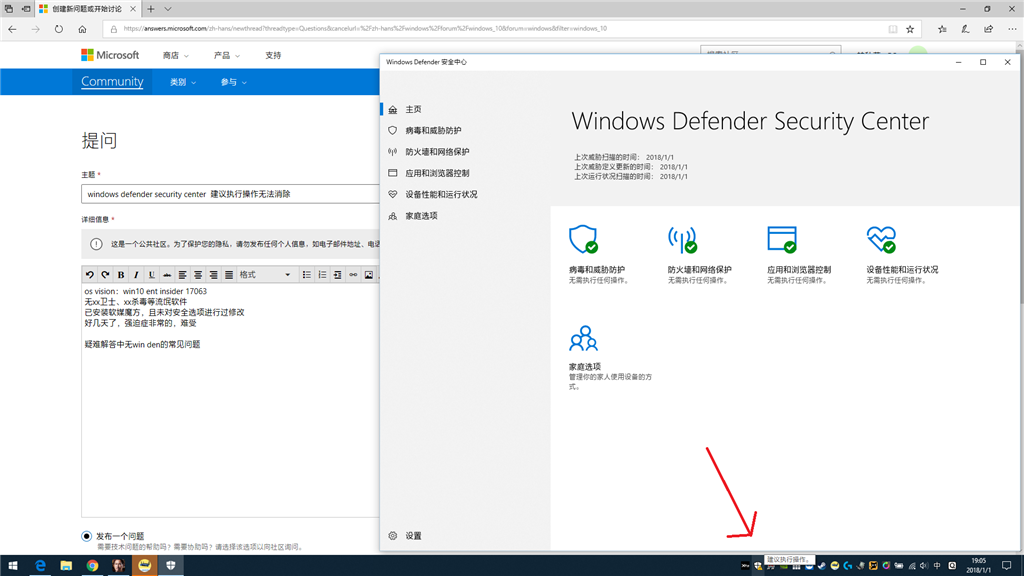Toggle reading view in Edge address bar
Viewport: 1024px width, 576px height.
893,29
